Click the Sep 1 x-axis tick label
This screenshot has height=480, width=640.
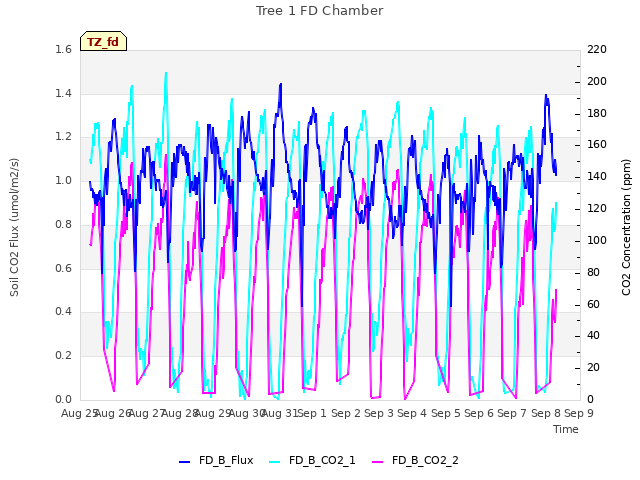point(312,413)
